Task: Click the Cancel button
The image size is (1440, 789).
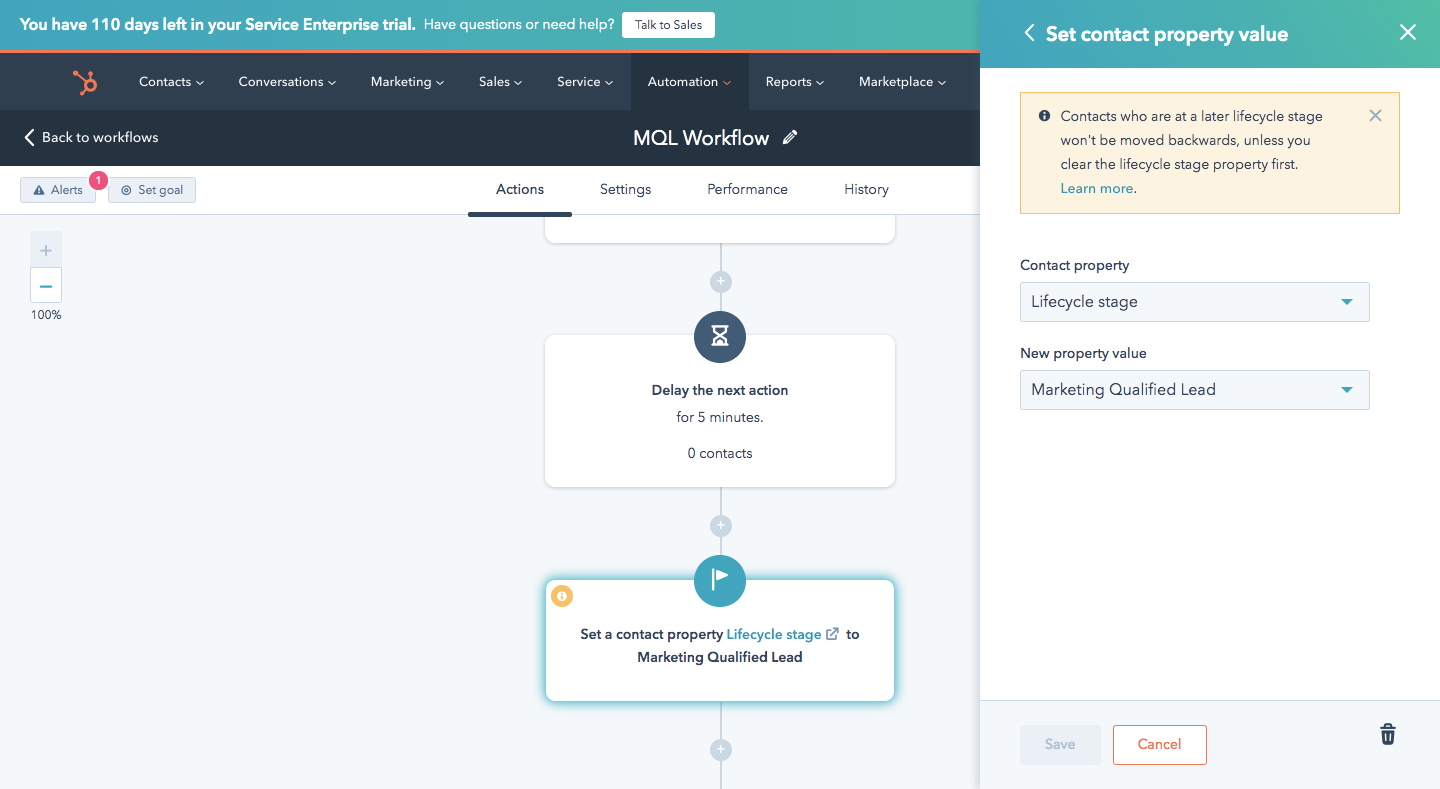Action: tap(1159, 744)
